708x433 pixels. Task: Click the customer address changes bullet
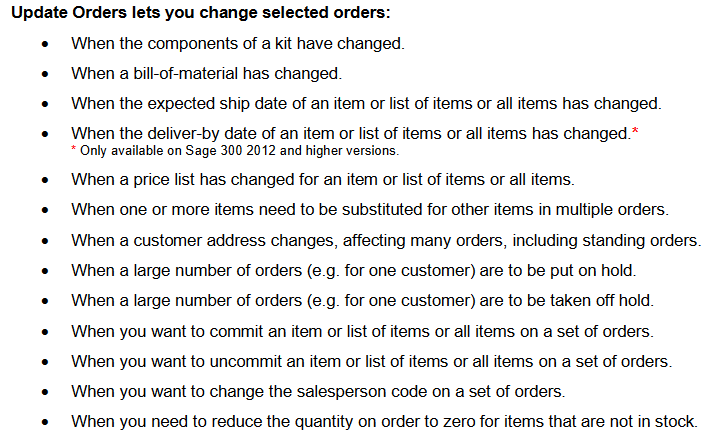tap(386, 241)
